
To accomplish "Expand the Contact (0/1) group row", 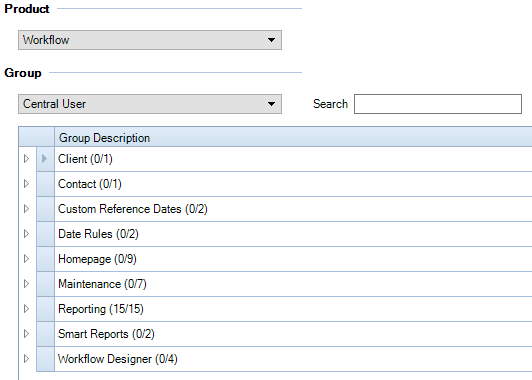I will 26,184.
